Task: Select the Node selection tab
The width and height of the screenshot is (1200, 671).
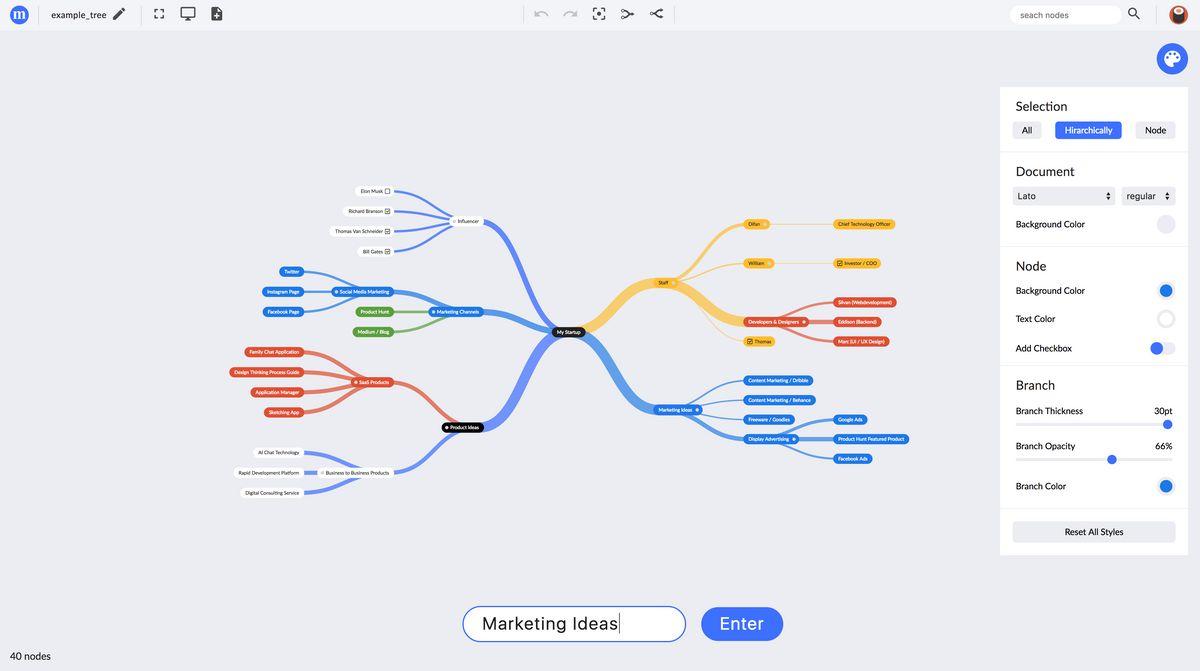Action: coord(1155,130)
